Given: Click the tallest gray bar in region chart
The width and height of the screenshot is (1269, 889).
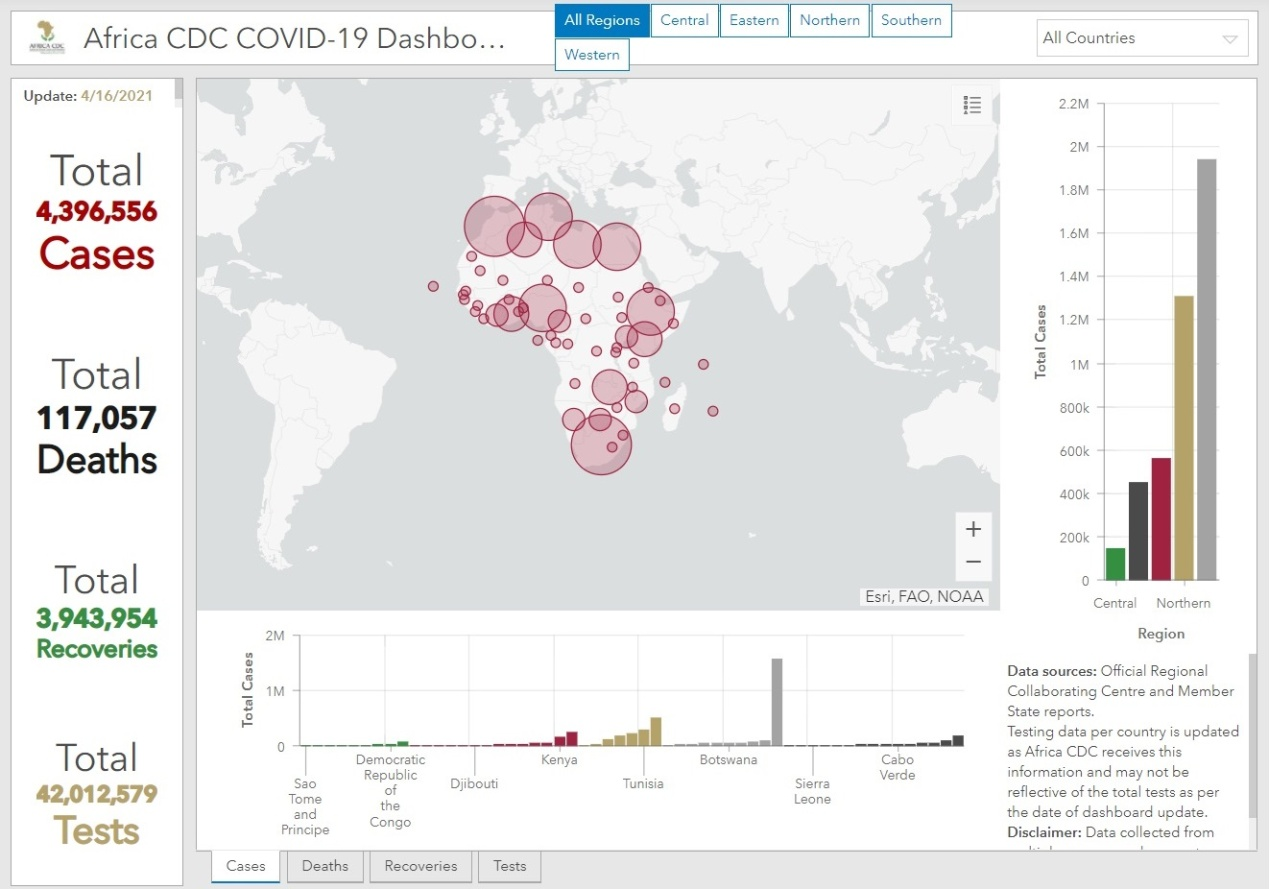Looking at the screenshot, I should coord(1207,370).
